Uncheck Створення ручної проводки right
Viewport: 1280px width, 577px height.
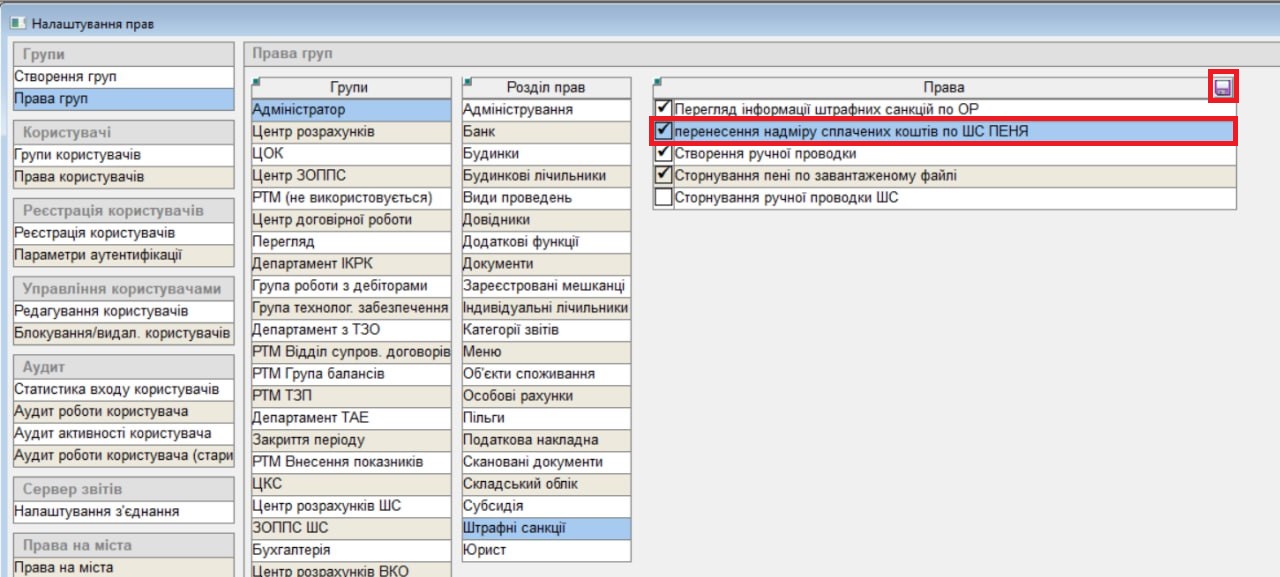663,154
